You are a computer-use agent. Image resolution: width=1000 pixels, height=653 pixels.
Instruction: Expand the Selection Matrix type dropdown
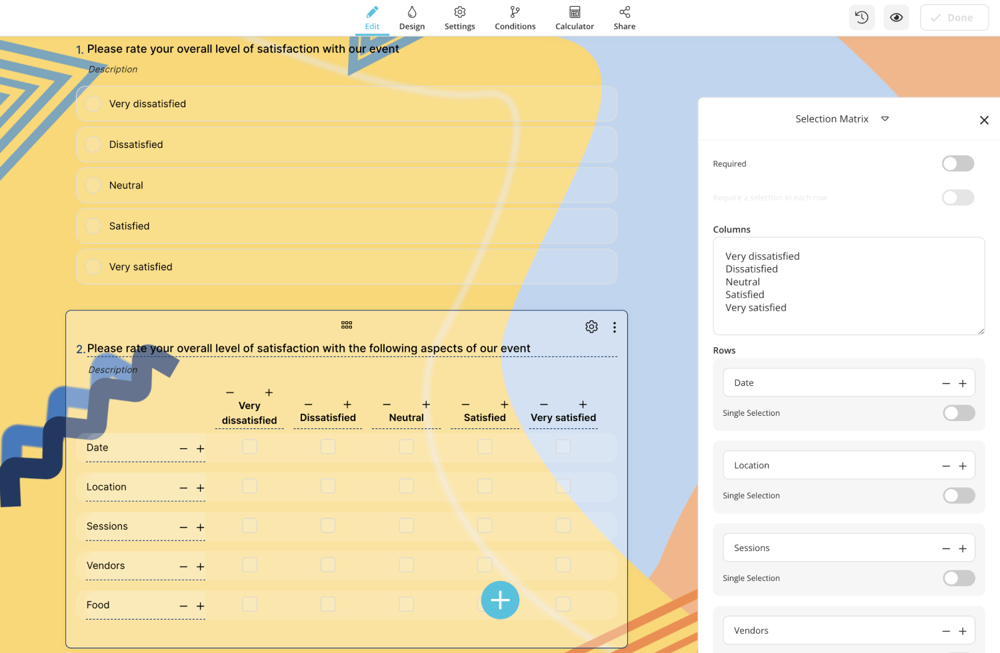tap(885, 119)
